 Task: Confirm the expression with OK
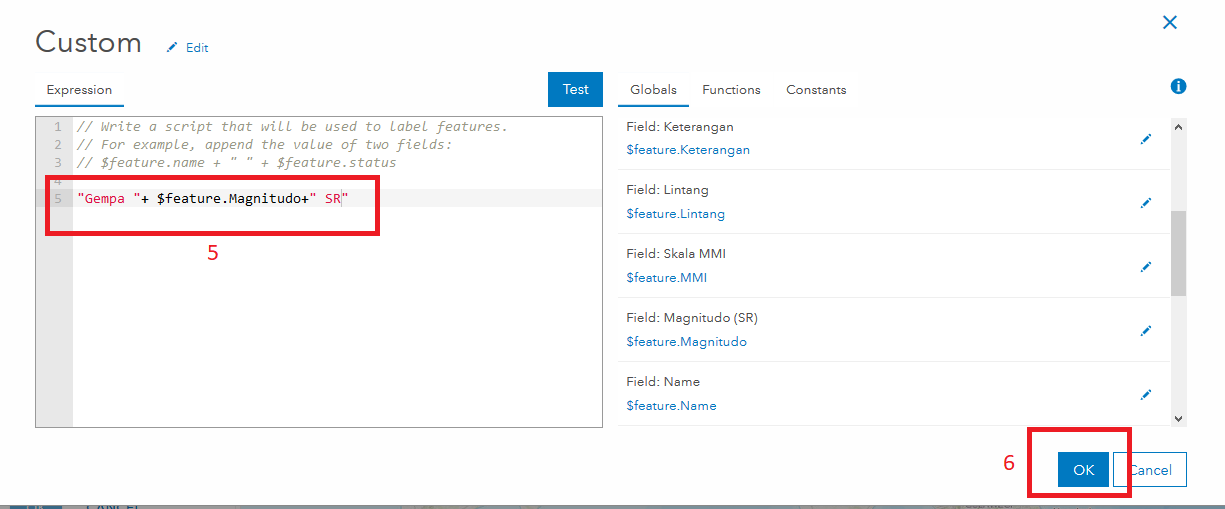pyautogui.click(x=1084, y=470)
